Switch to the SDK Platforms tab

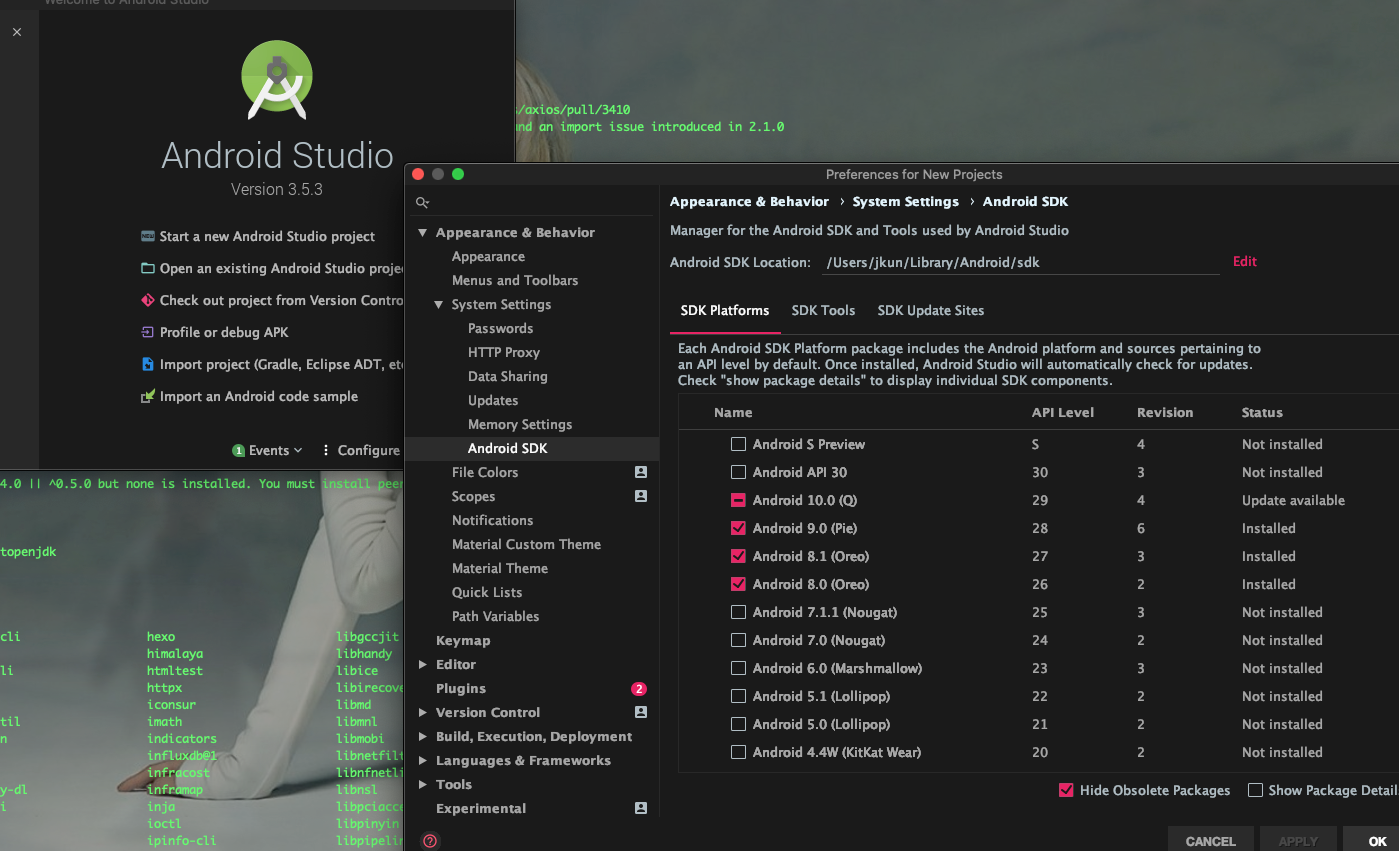coord(725,311)
